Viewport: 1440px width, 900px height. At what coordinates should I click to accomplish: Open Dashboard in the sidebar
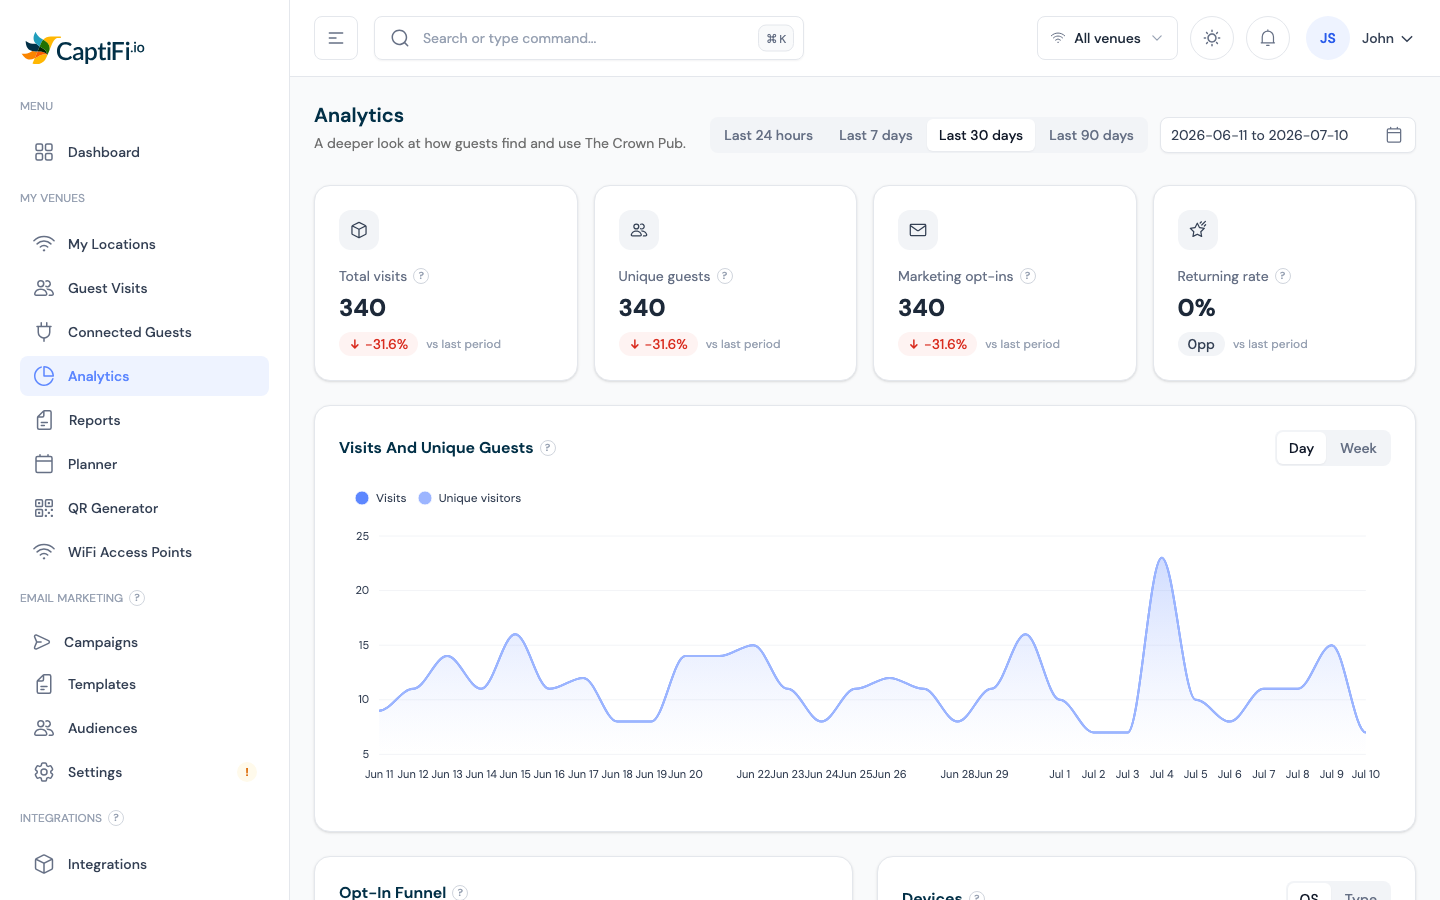144,152
